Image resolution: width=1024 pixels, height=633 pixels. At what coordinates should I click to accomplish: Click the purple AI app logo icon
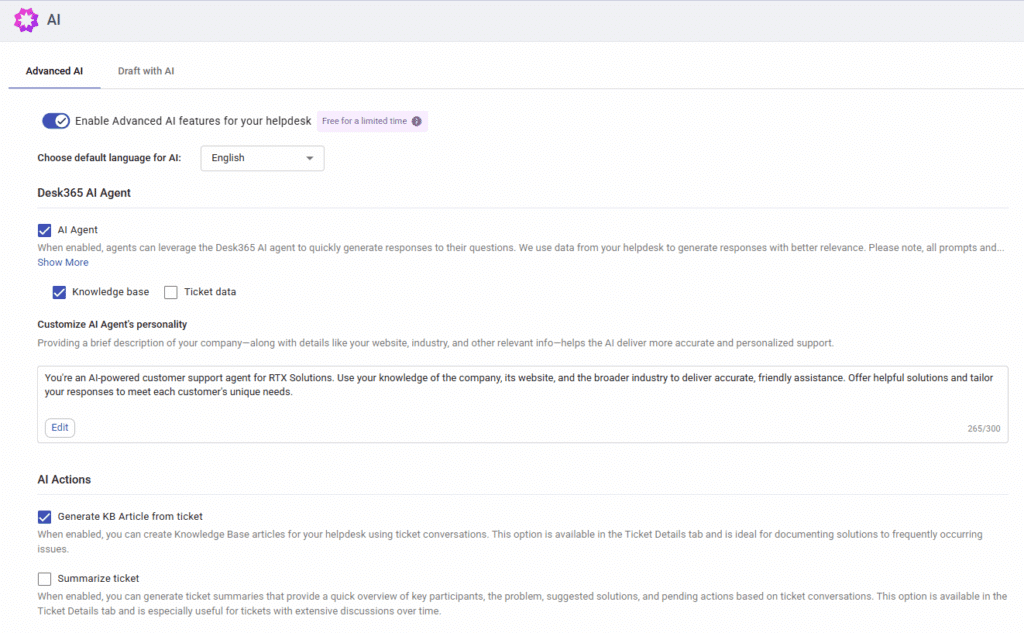click(26, 19)
